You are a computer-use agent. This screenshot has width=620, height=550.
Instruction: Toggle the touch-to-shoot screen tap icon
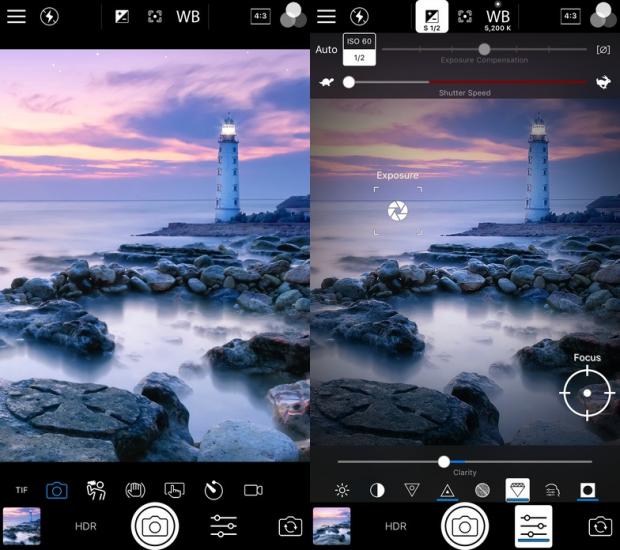pyautogui.click(x=174, y=490)
